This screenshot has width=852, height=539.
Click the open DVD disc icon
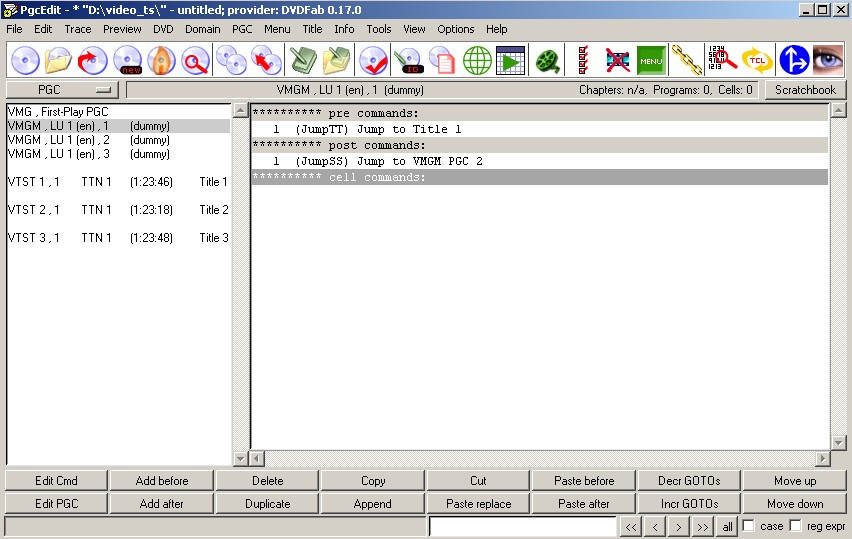click(x=25, y=60)
